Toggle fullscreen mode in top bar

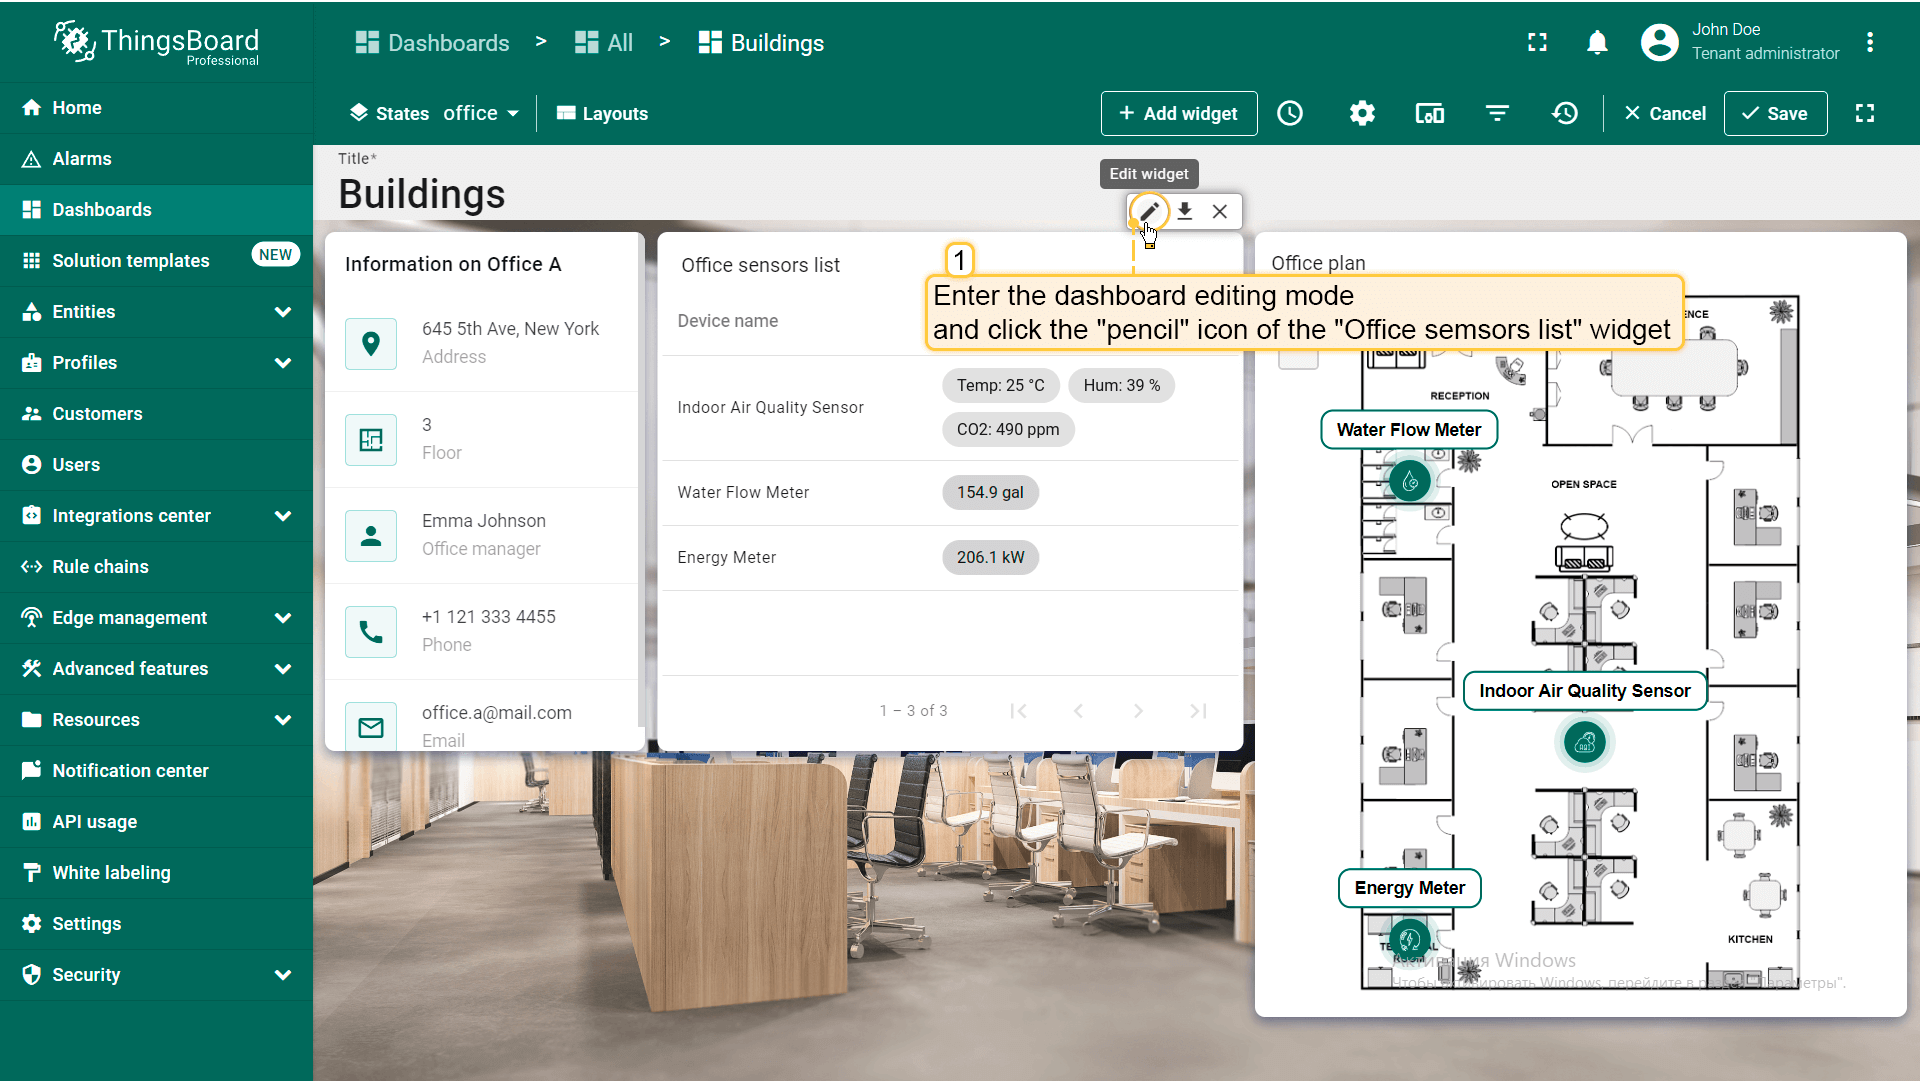pos(1538,42)
